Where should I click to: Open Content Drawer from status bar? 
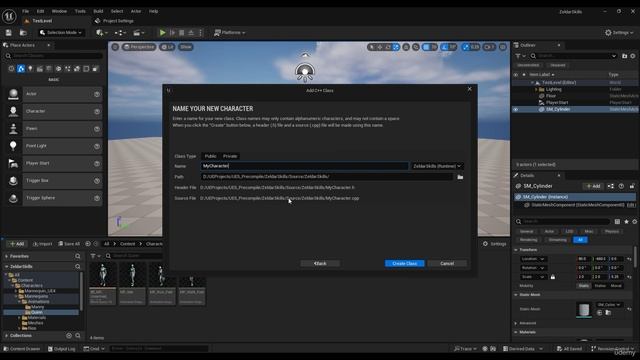click(x=22, y=349)
